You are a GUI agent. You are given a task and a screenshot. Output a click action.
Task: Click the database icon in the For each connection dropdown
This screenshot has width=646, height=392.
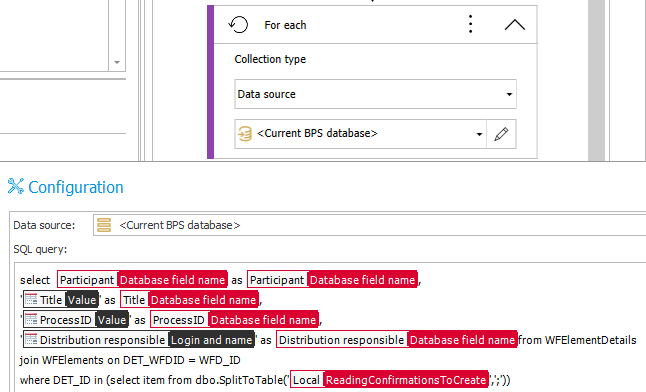coord(245,134)
